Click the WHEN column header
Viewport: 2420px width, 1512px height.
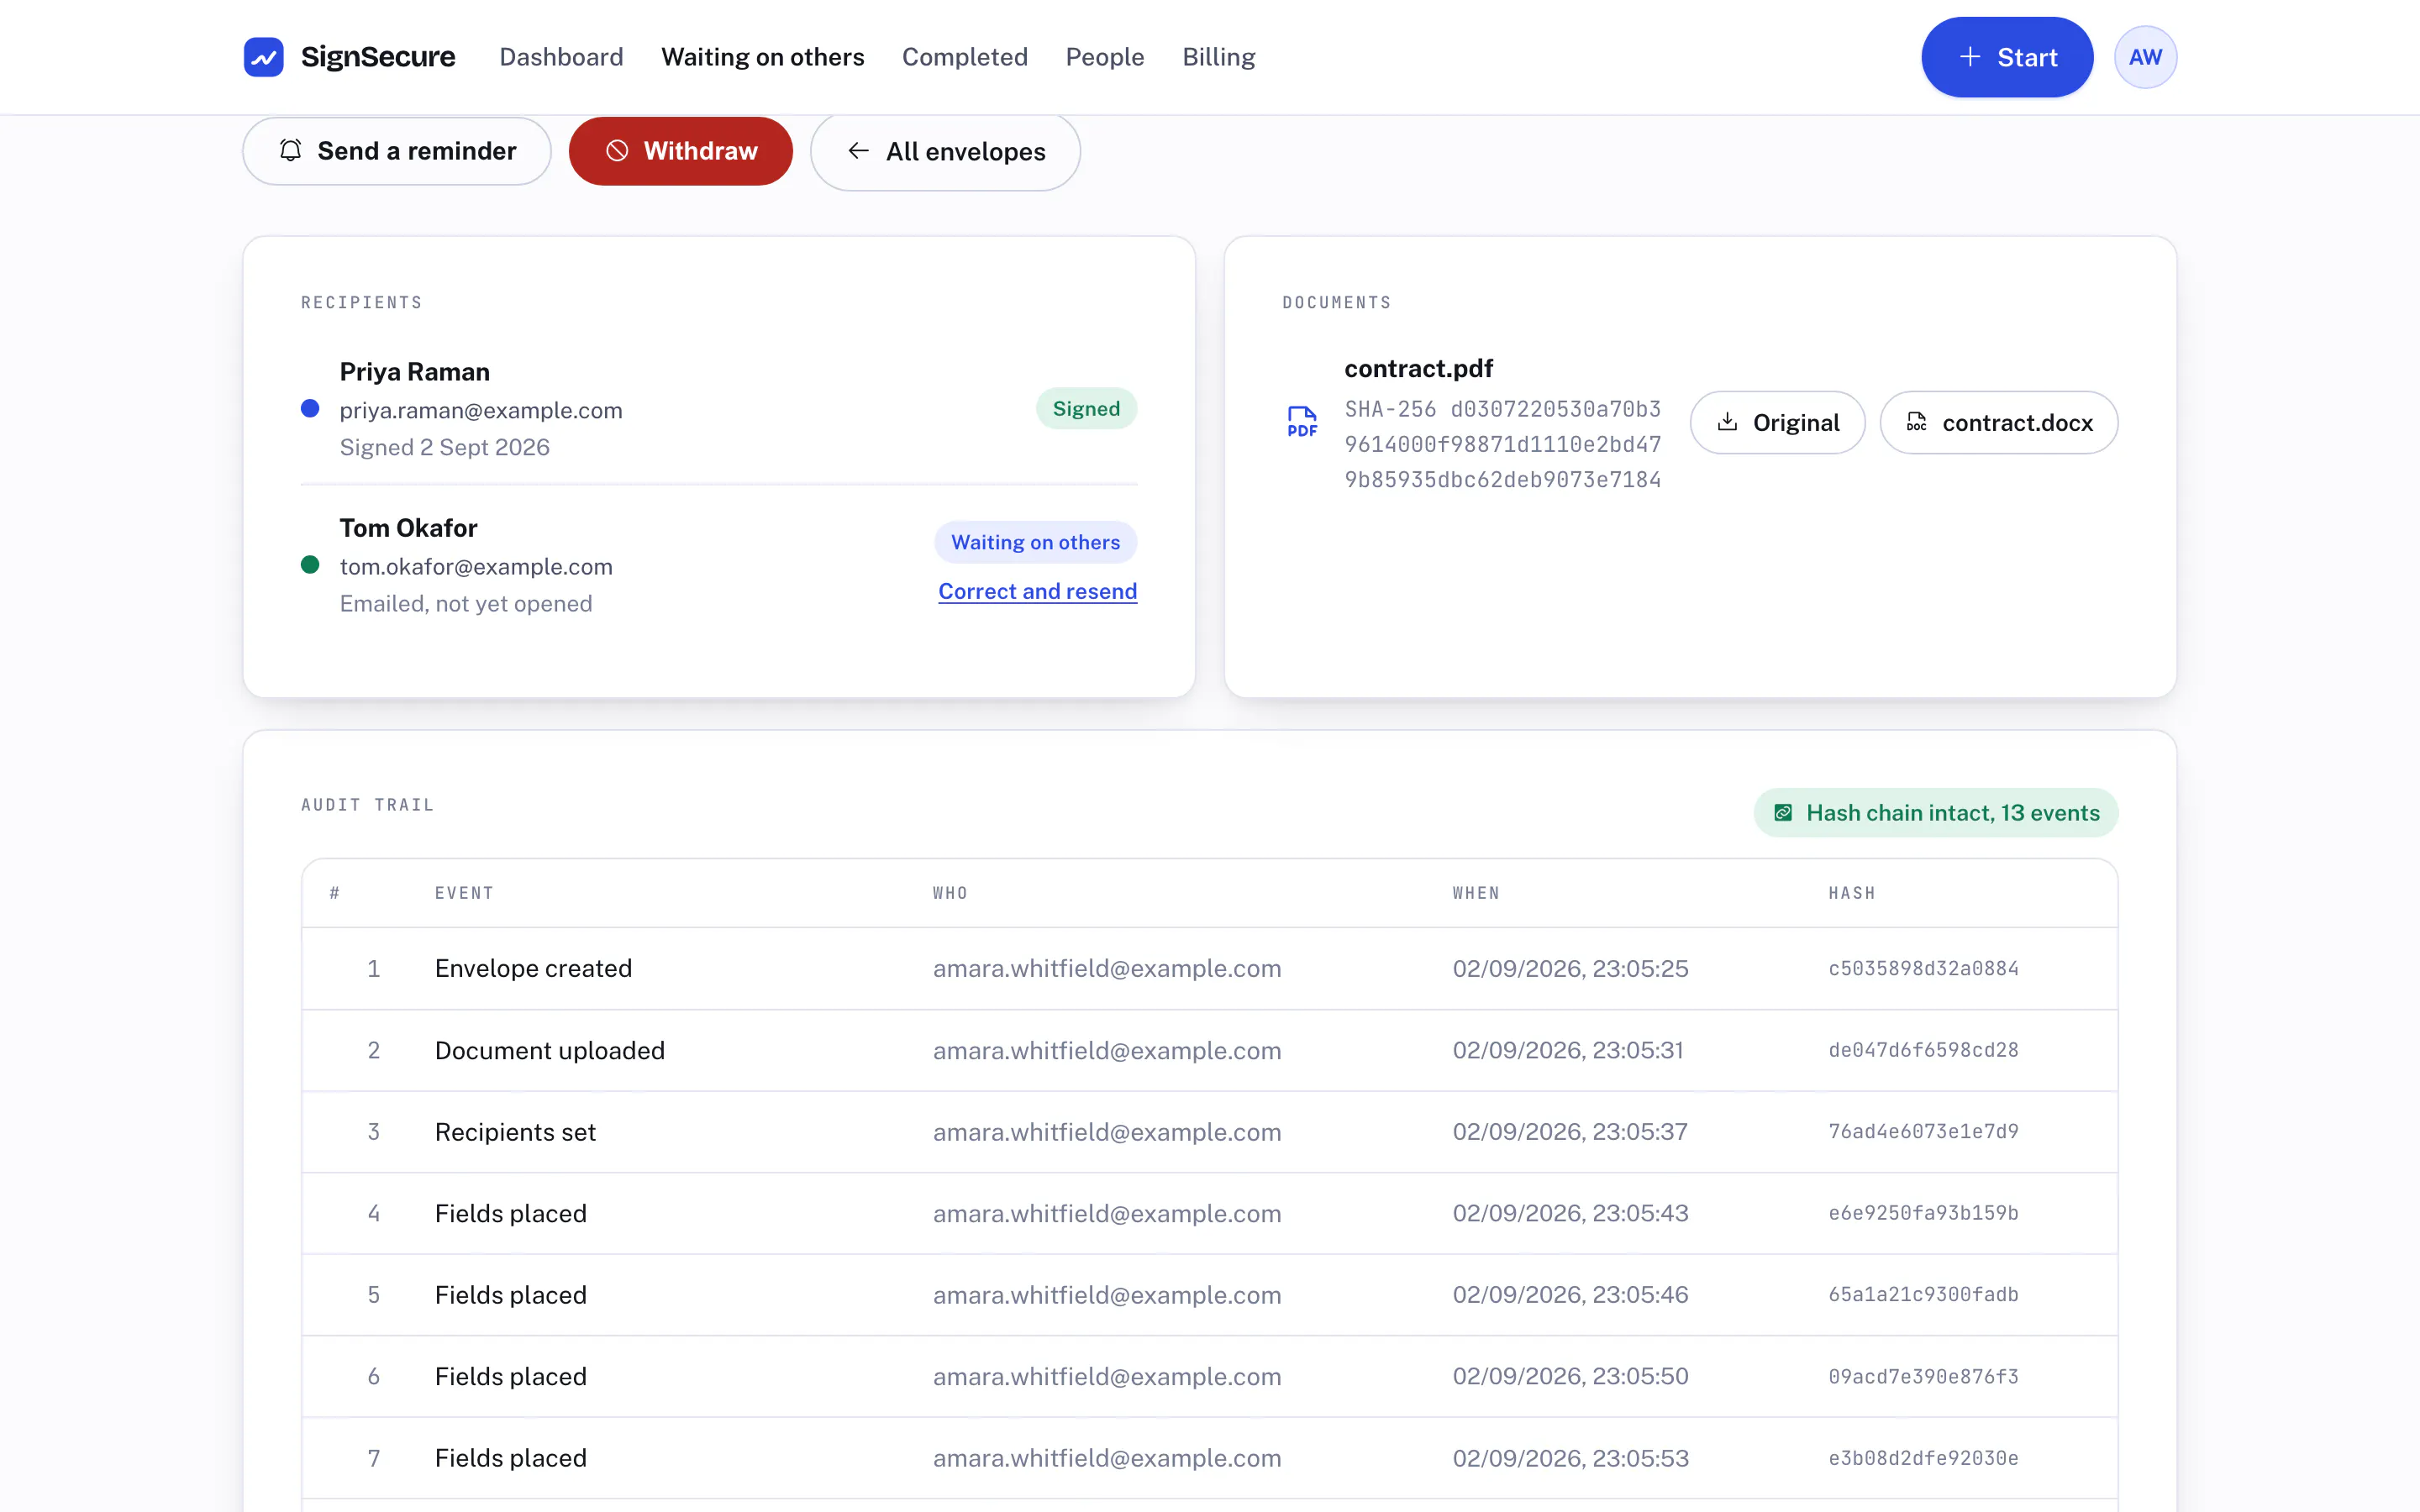coord(1476,893)
